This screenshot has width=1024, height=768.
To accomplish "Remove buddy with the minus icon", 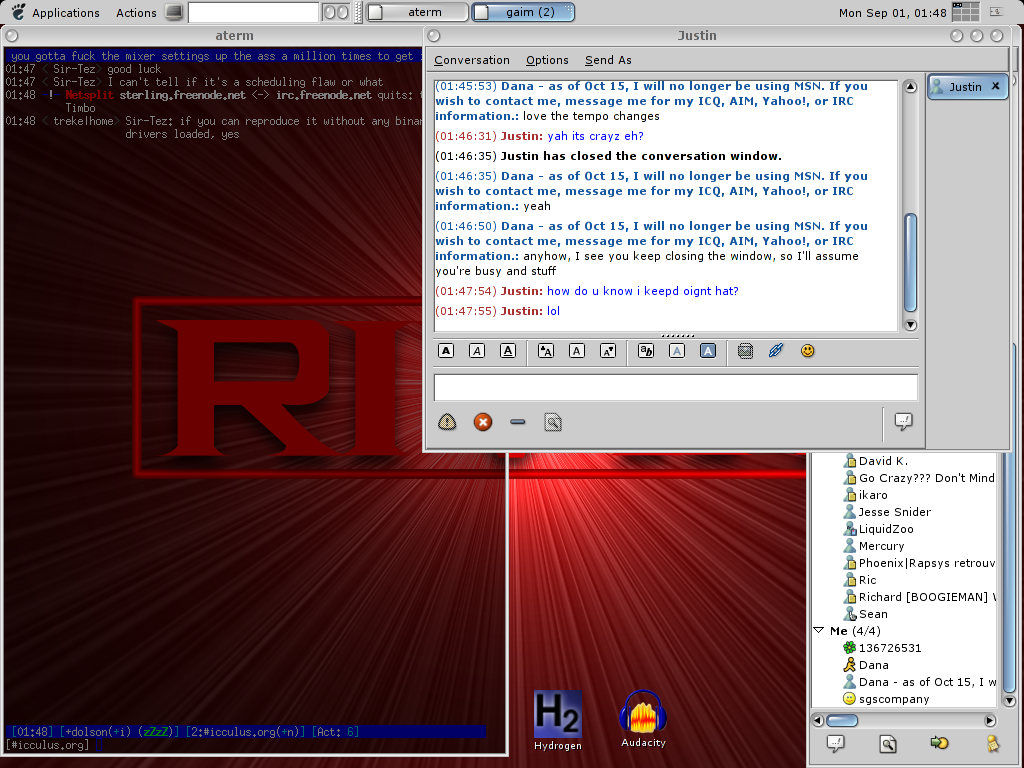I will tap(518, 422).
